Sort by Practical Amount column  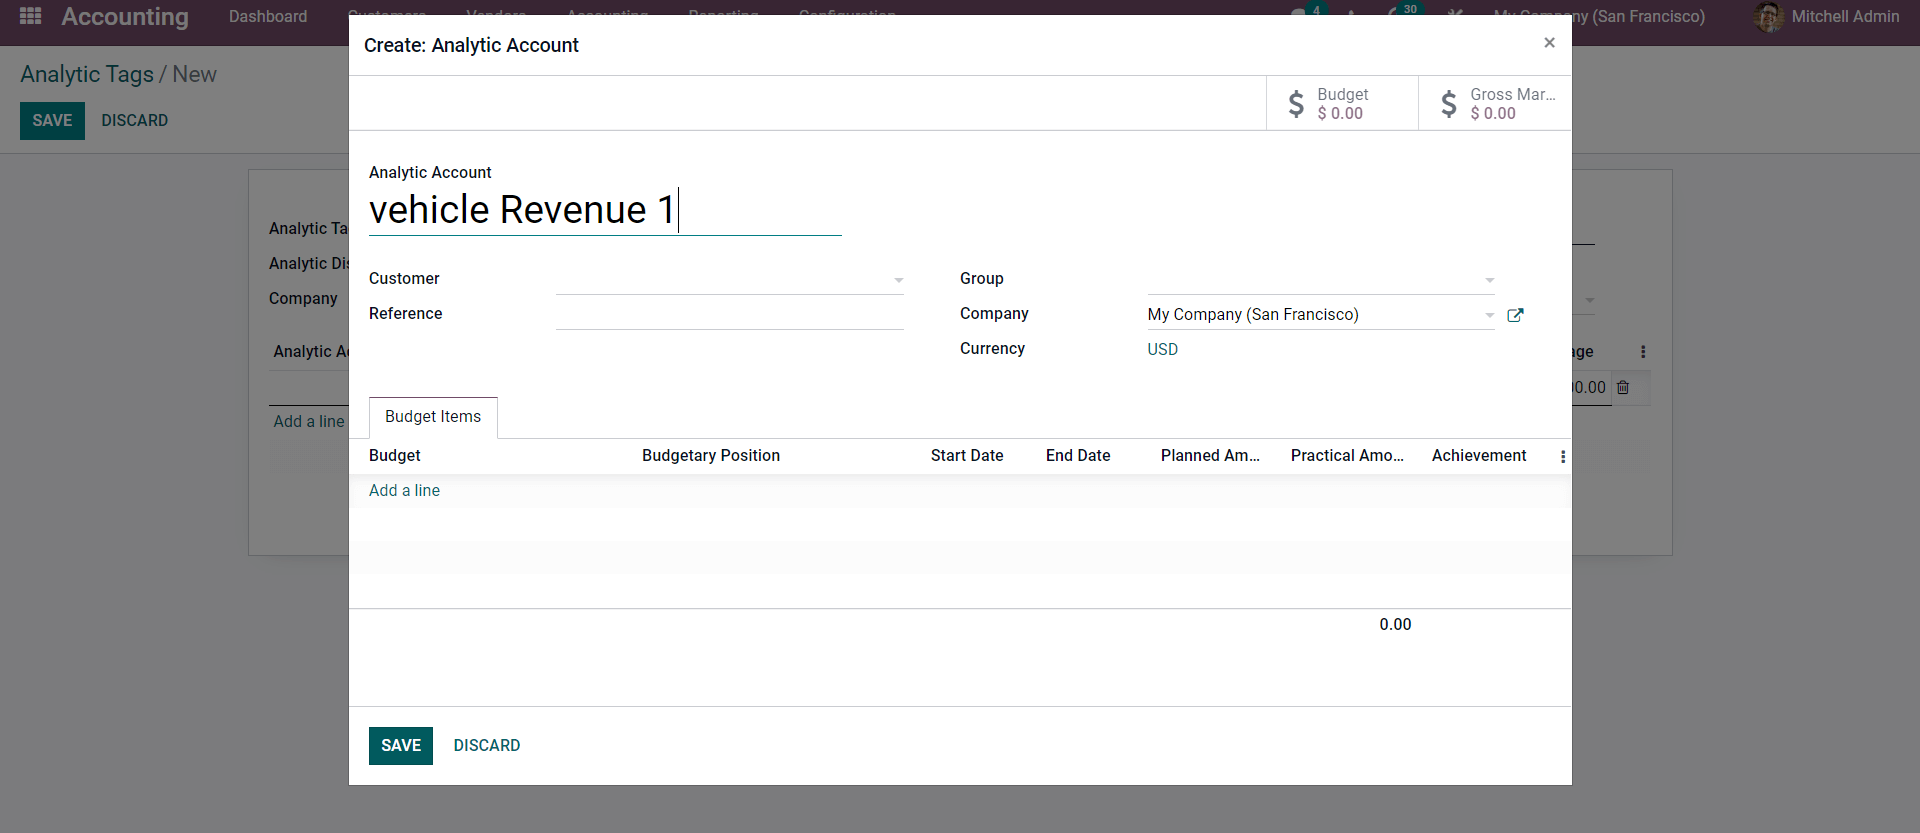1347,456
